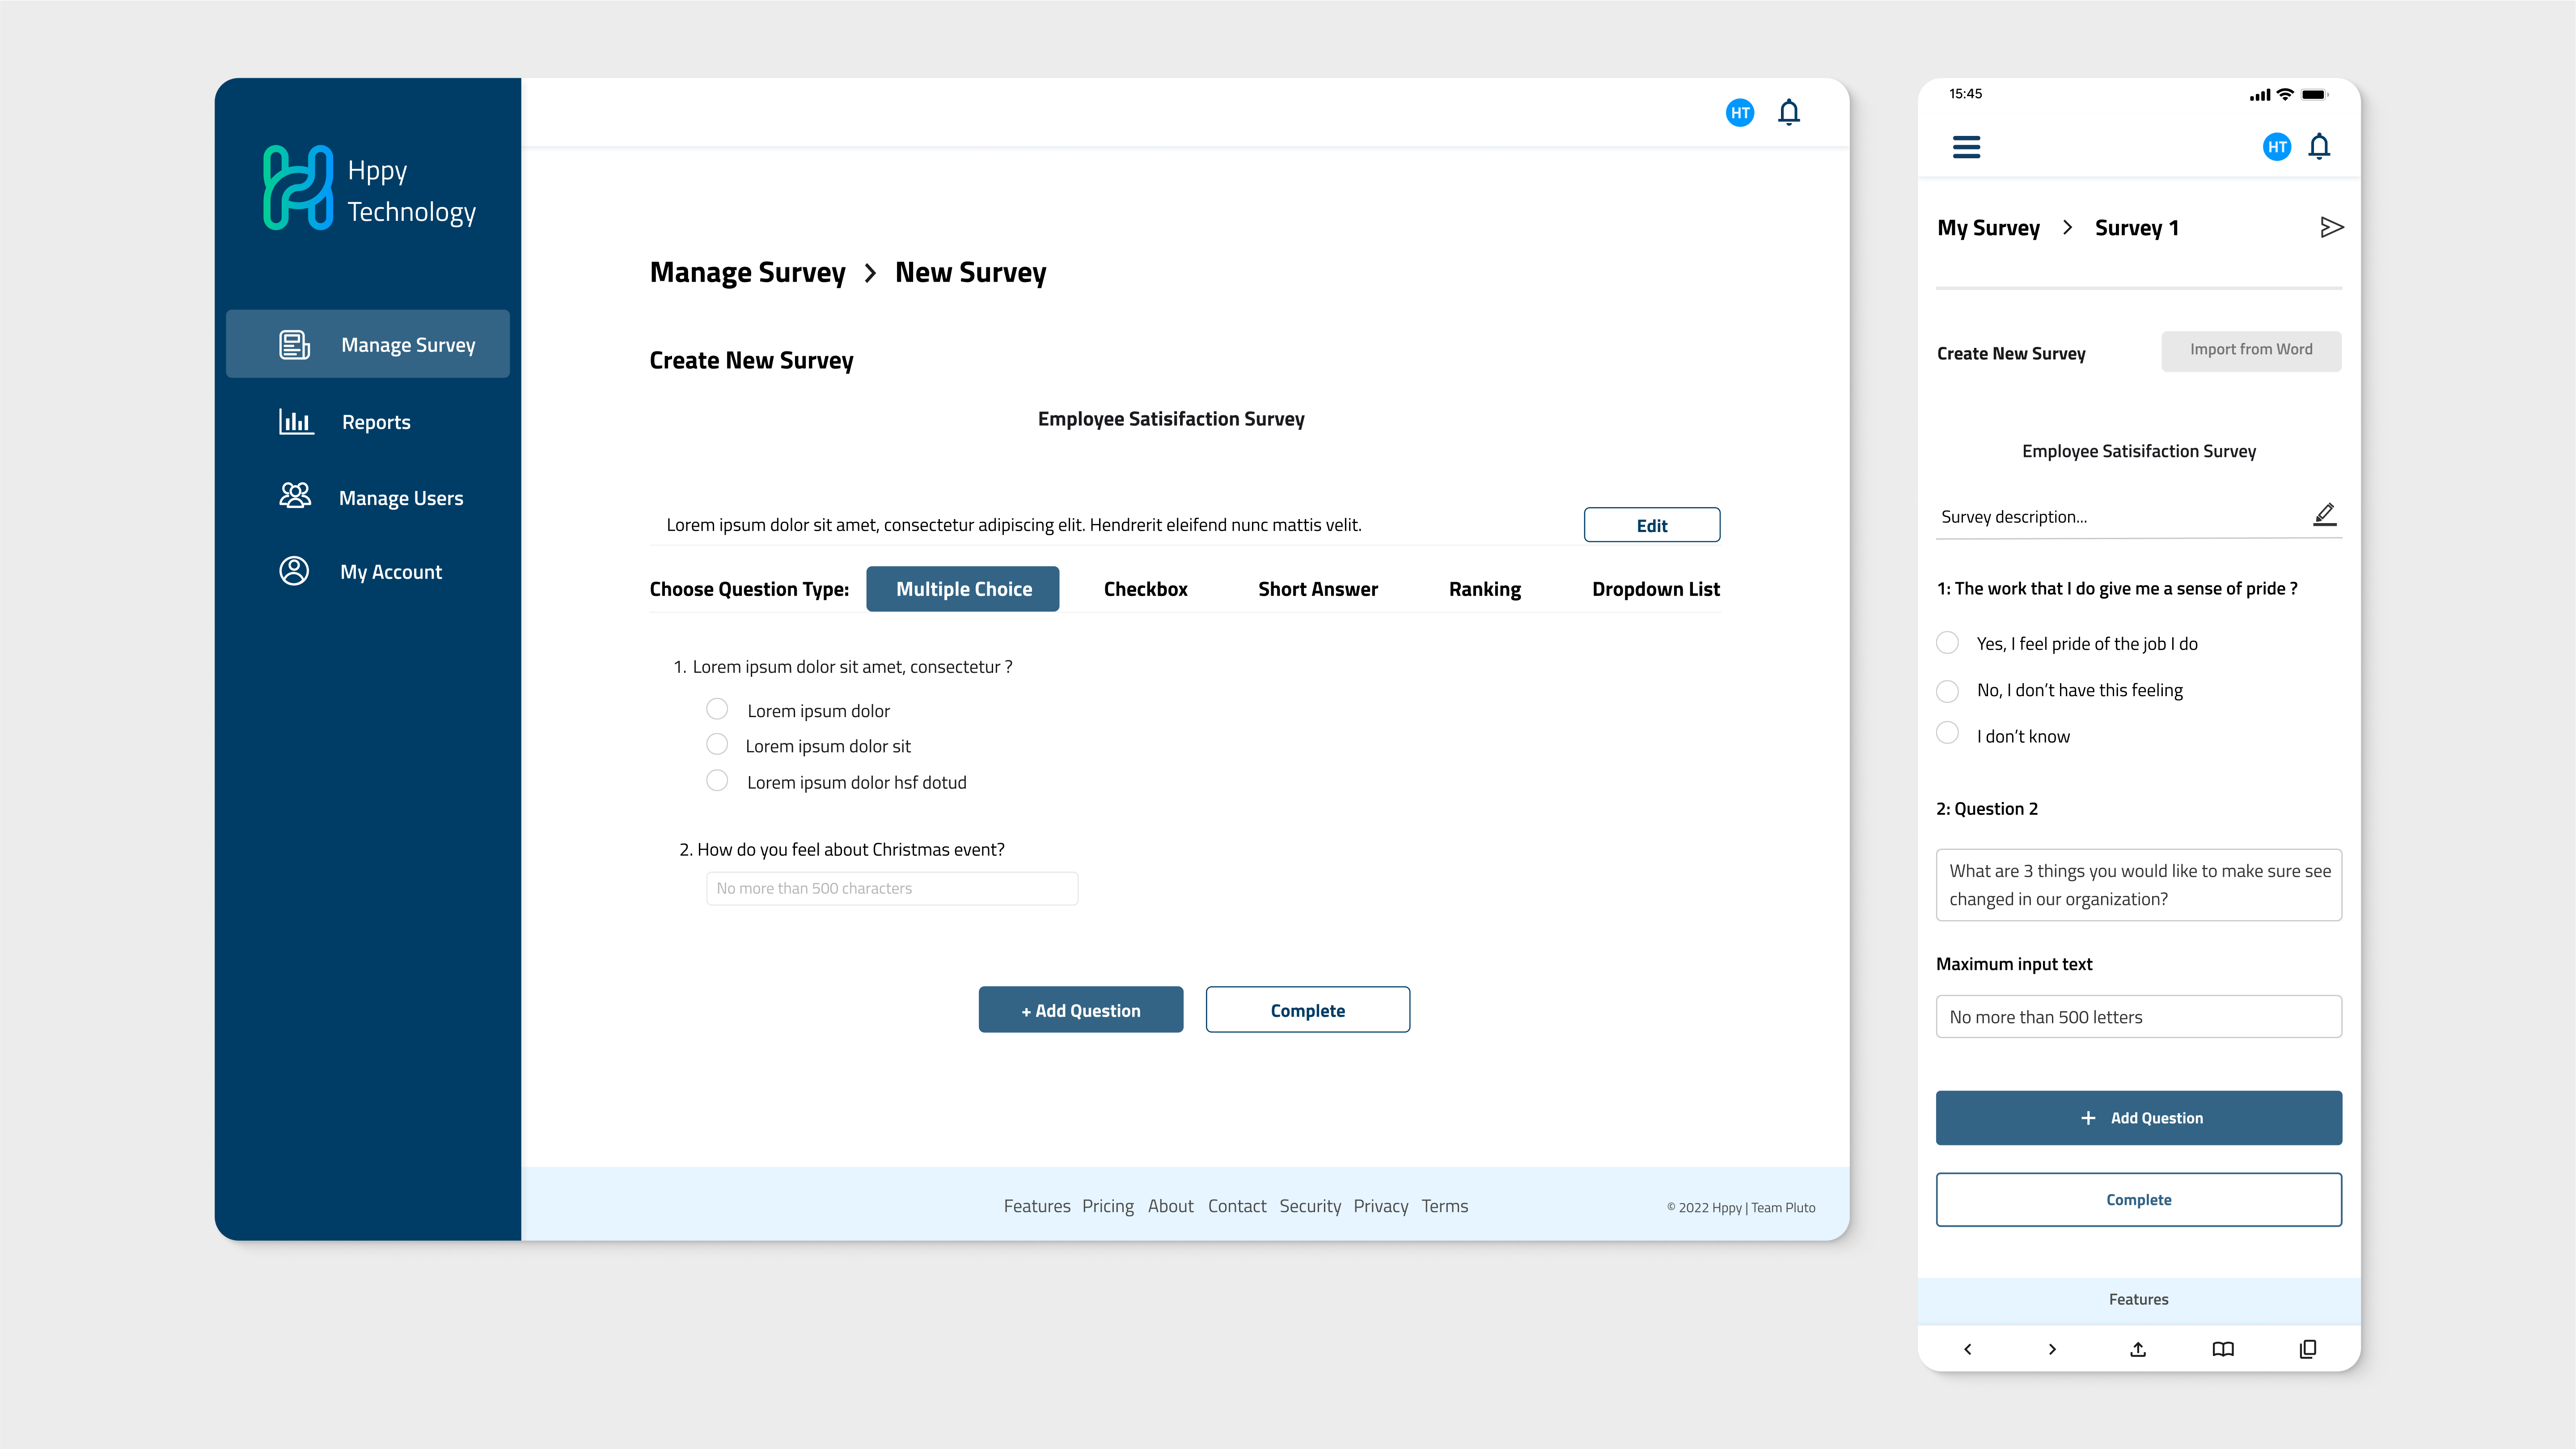Screen dimensions: 2576x1449
Task: Select the Multiple Choice question type
Action: (x=963, y=589)
